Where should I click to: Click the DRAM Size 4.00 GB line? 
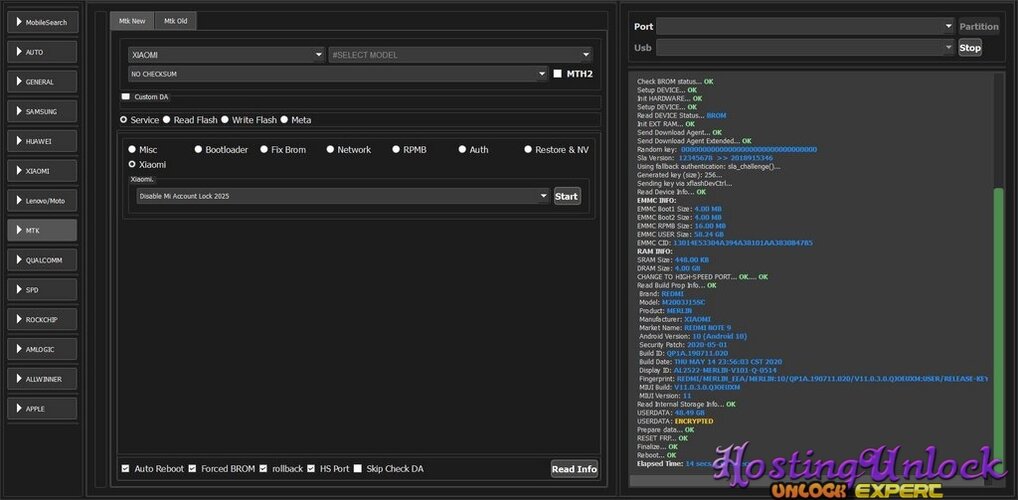669,268
